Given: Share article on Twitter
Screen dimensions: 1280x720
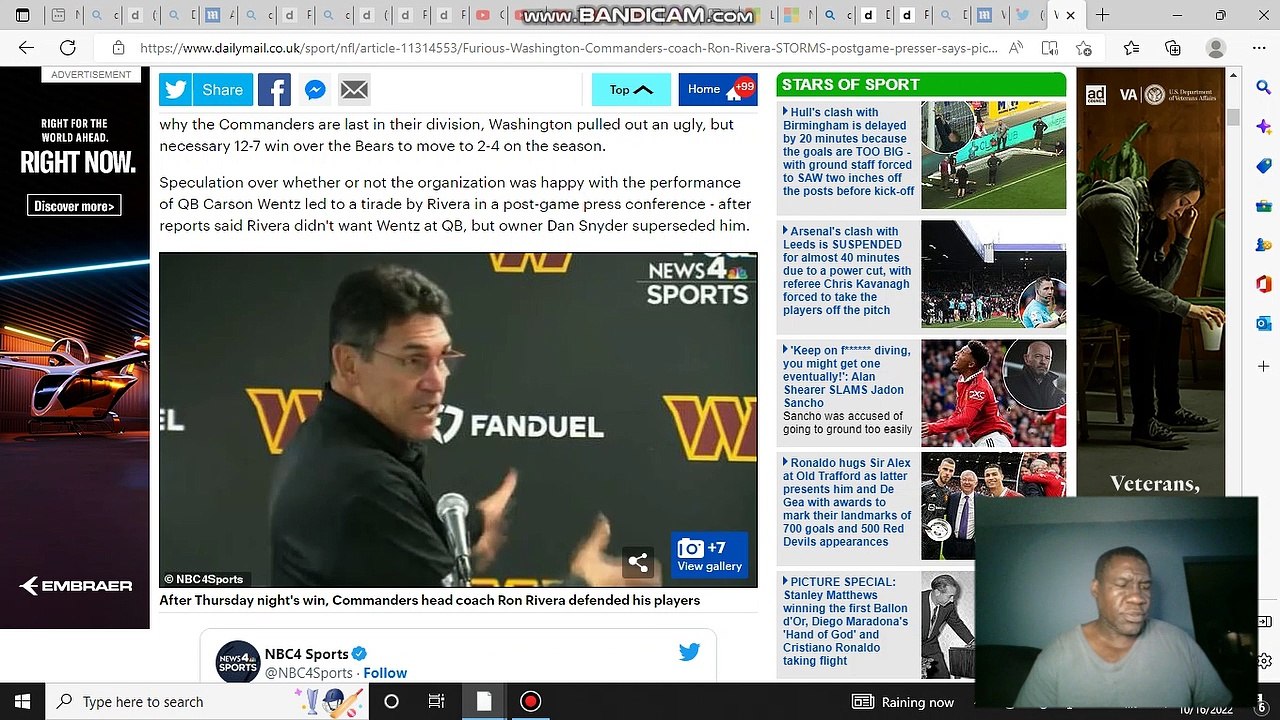Looking at the screenshot, I should (x=175, y=90).
